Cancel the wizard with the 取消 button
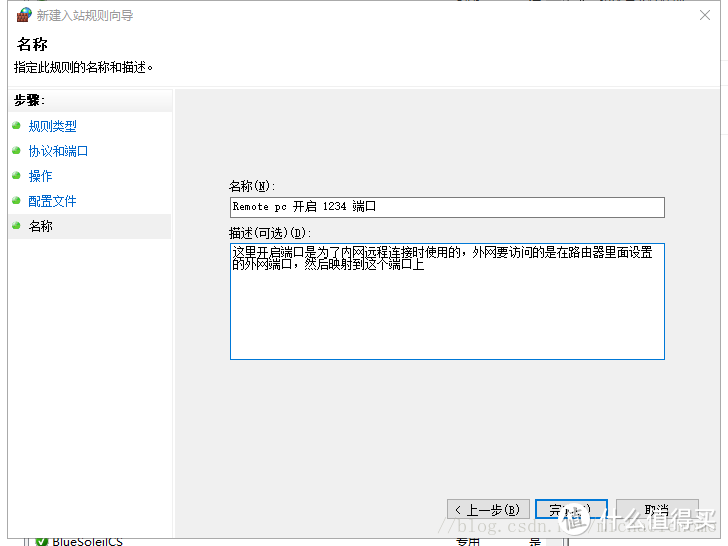 pyautogui.click(x=656, y=510)
